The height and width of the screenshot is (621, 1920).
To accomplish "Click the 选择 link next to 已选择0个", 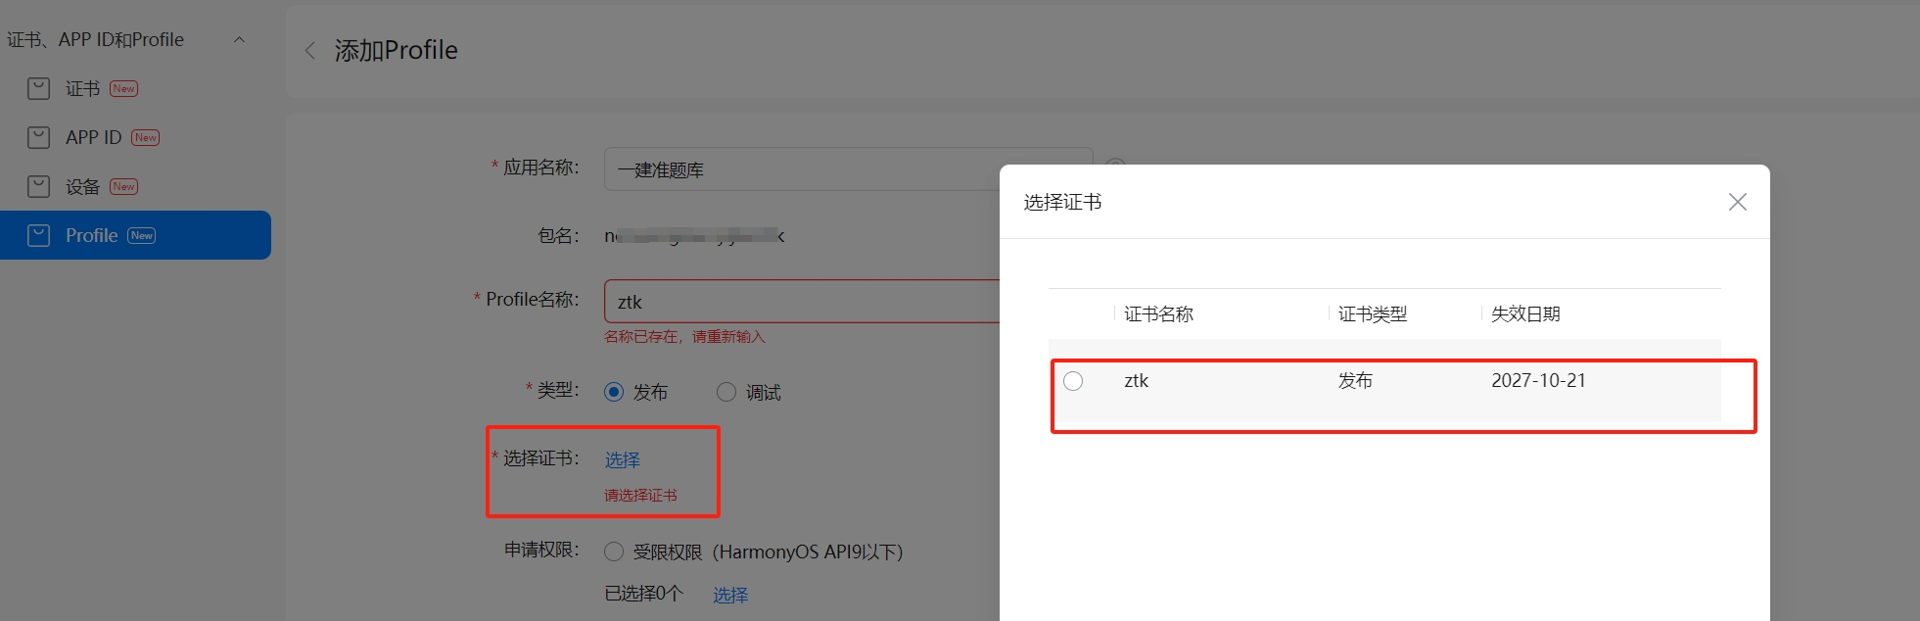I will (x=730, y=595).
